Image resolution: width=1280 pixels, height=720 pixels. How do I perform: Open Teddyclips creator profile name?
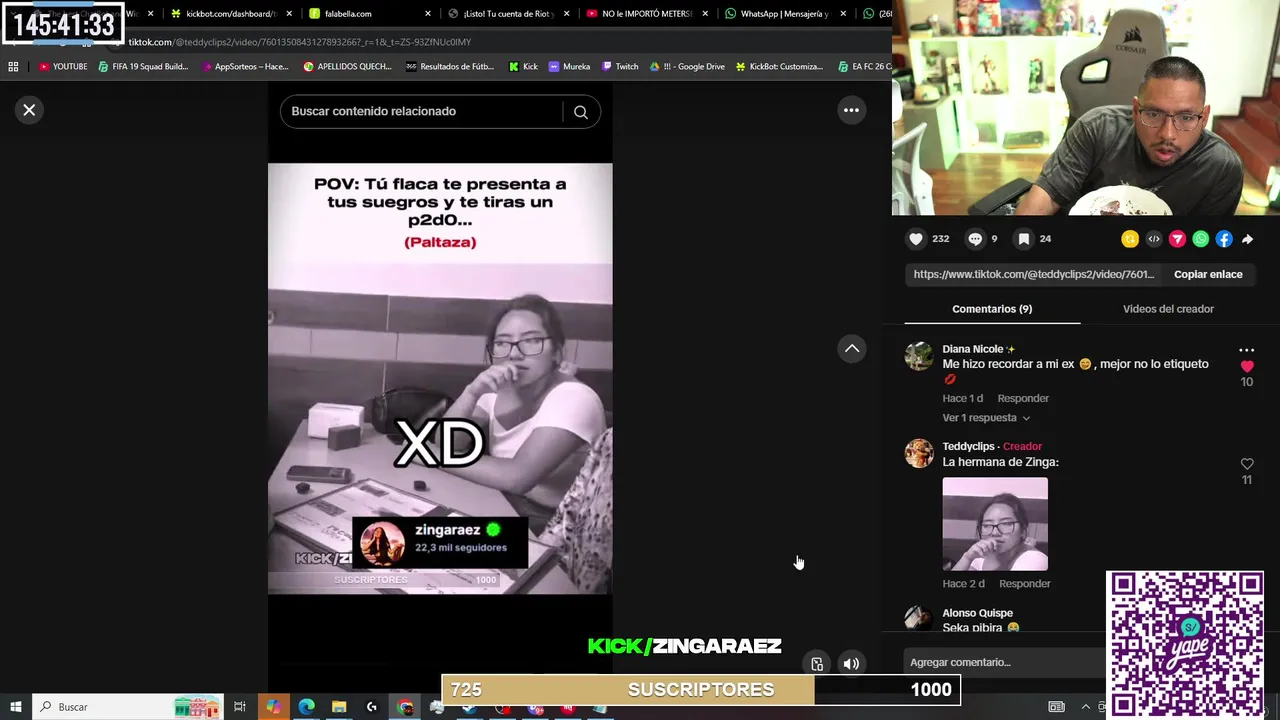968,446
